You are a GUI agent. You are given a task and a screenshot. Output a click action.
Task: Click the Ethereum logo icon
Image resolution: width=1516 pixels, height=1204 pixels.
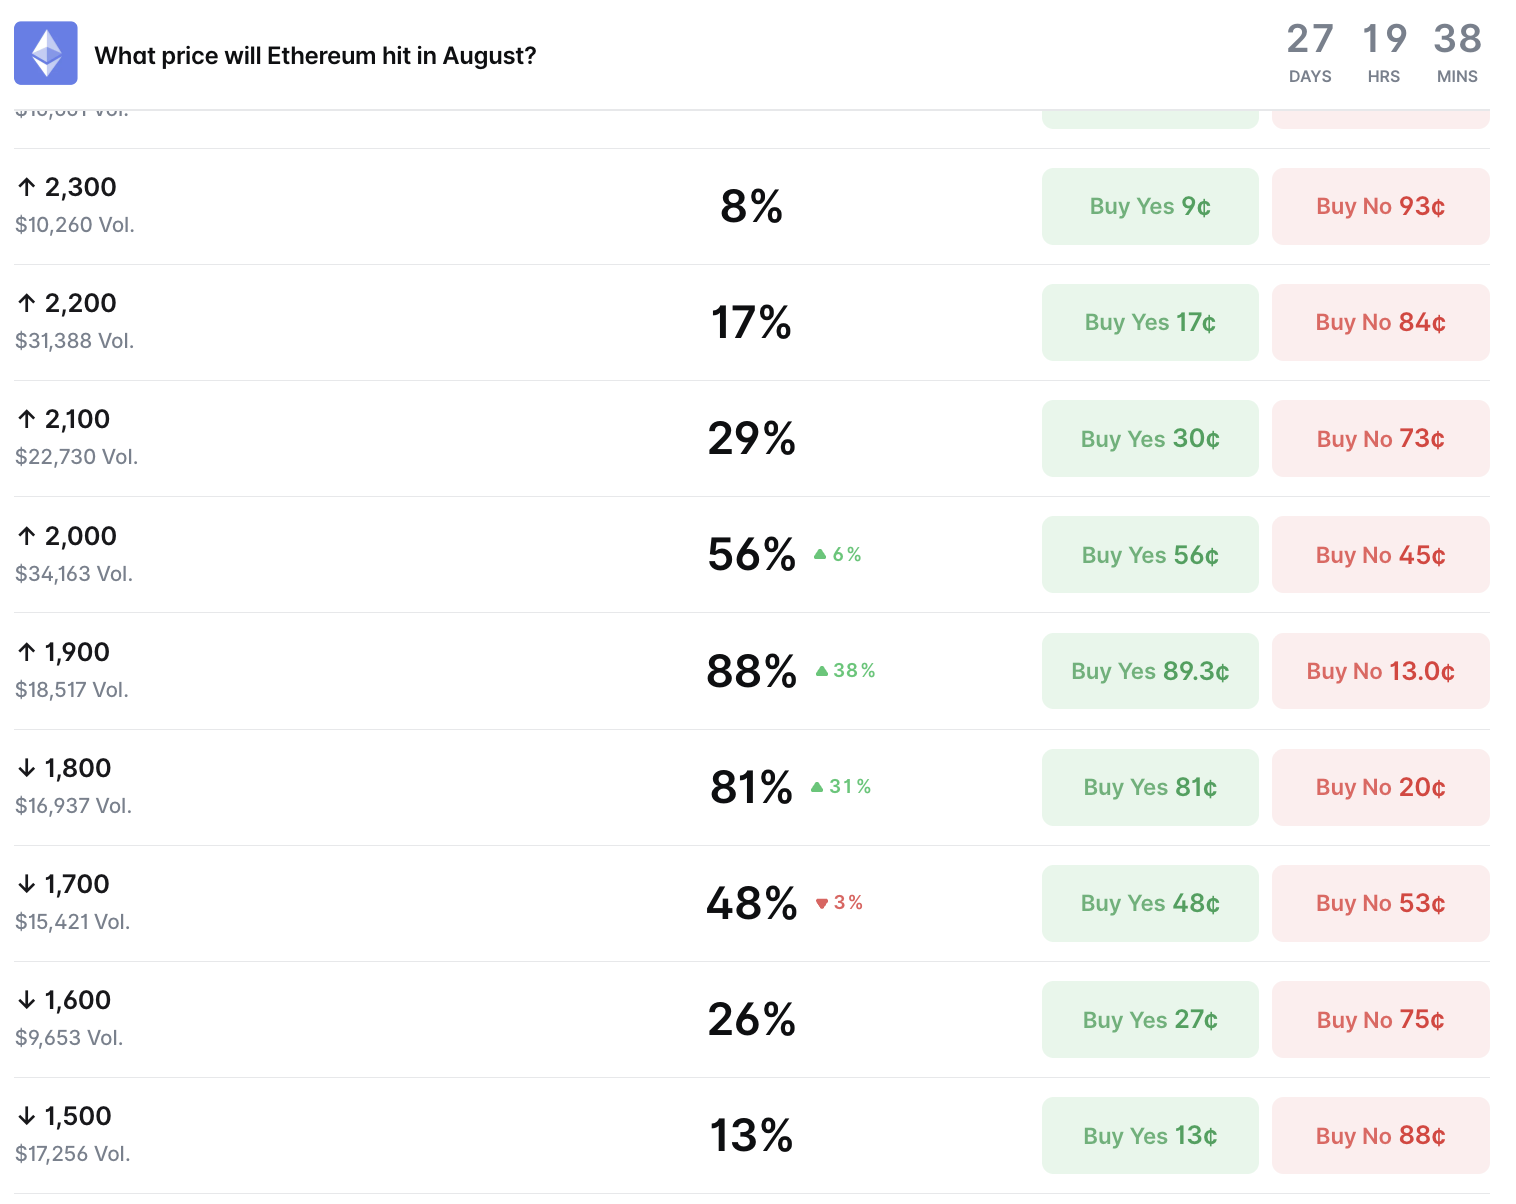pos(46,53)
